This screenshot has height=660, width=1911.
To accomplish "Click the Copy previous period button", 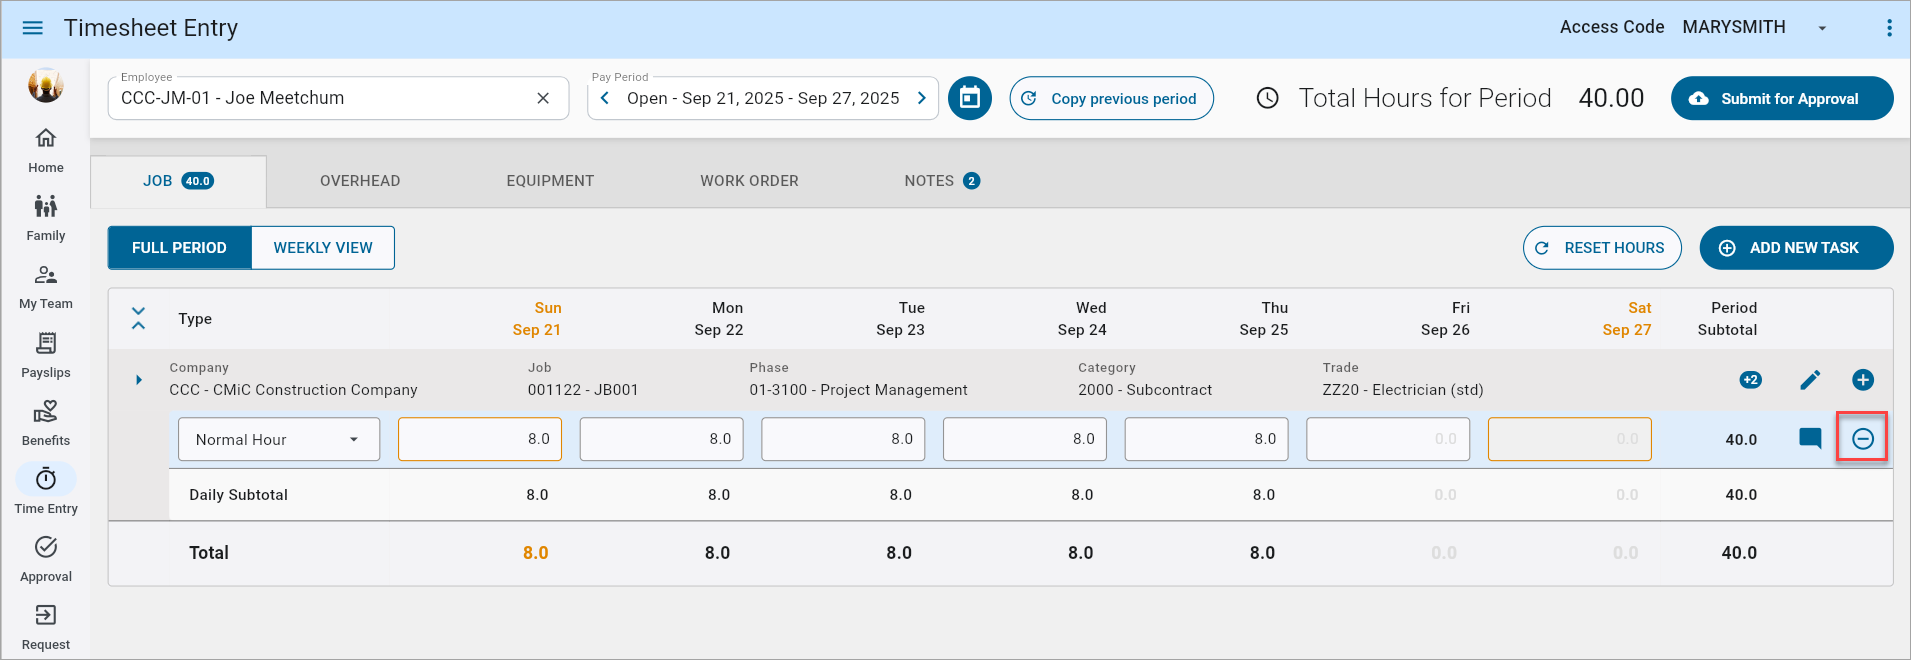I will [1111, 98].
